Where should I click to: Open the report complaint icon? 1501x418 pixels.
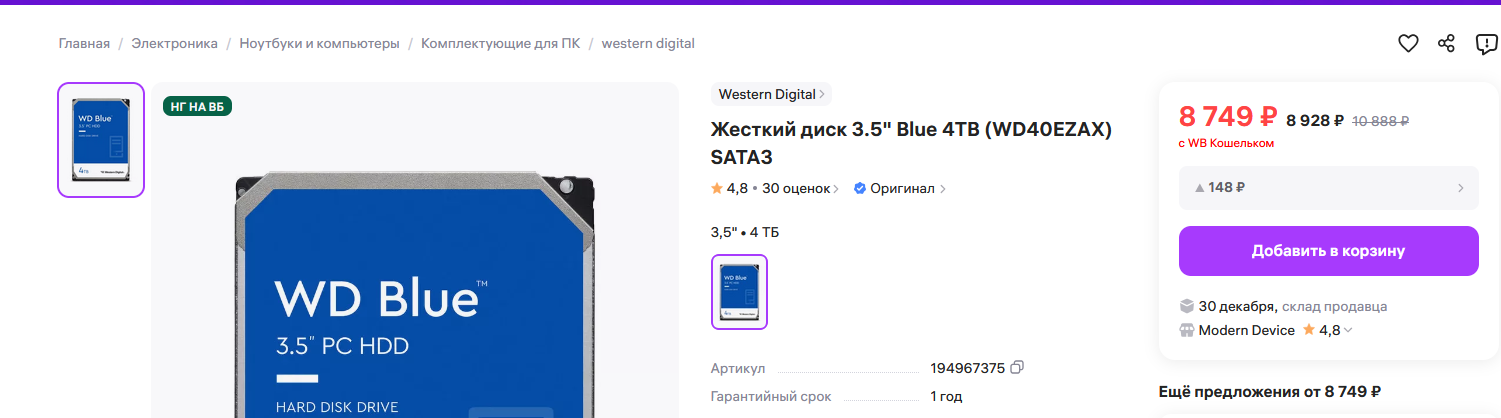(1487, 44)
